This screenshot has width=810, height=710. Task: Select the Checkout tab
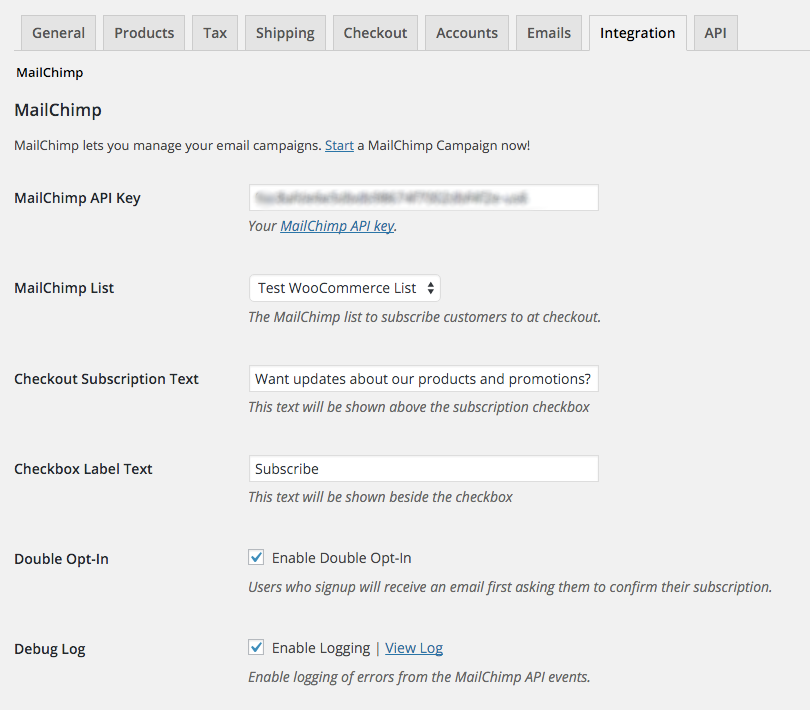tap(375, 33)
